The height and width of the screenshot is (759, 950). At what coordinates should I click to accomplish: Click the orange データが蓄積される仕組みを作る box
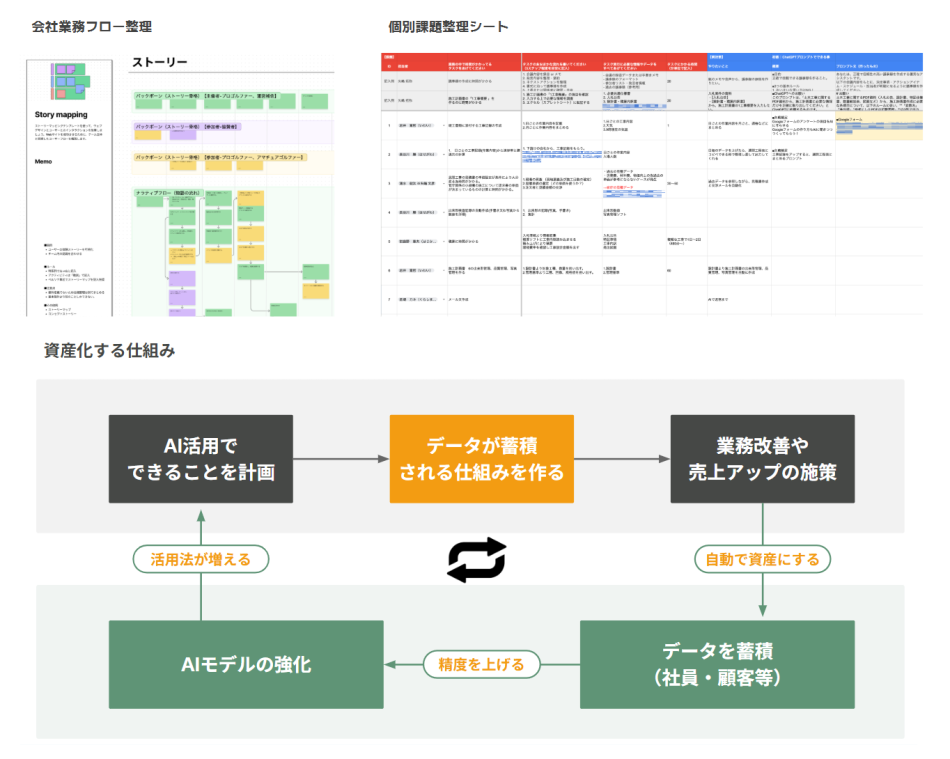(x=481, y=458)
